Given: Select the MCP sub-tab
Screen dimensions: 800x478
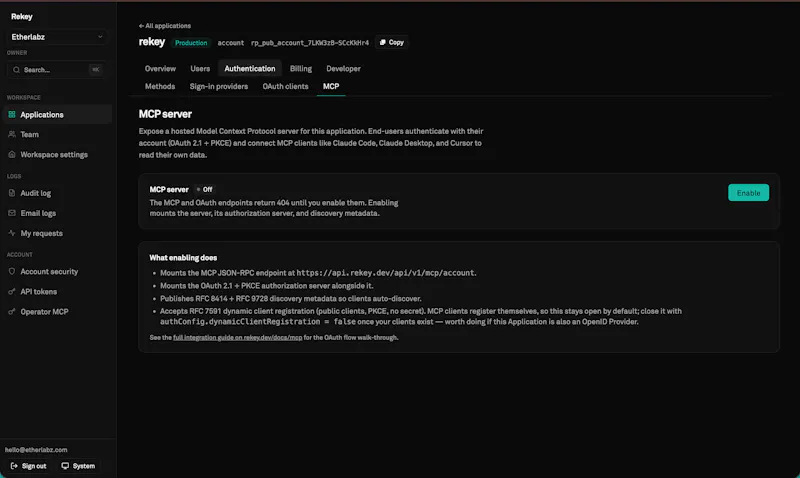Looking at the screenshot, I should (x=331, y=86).
